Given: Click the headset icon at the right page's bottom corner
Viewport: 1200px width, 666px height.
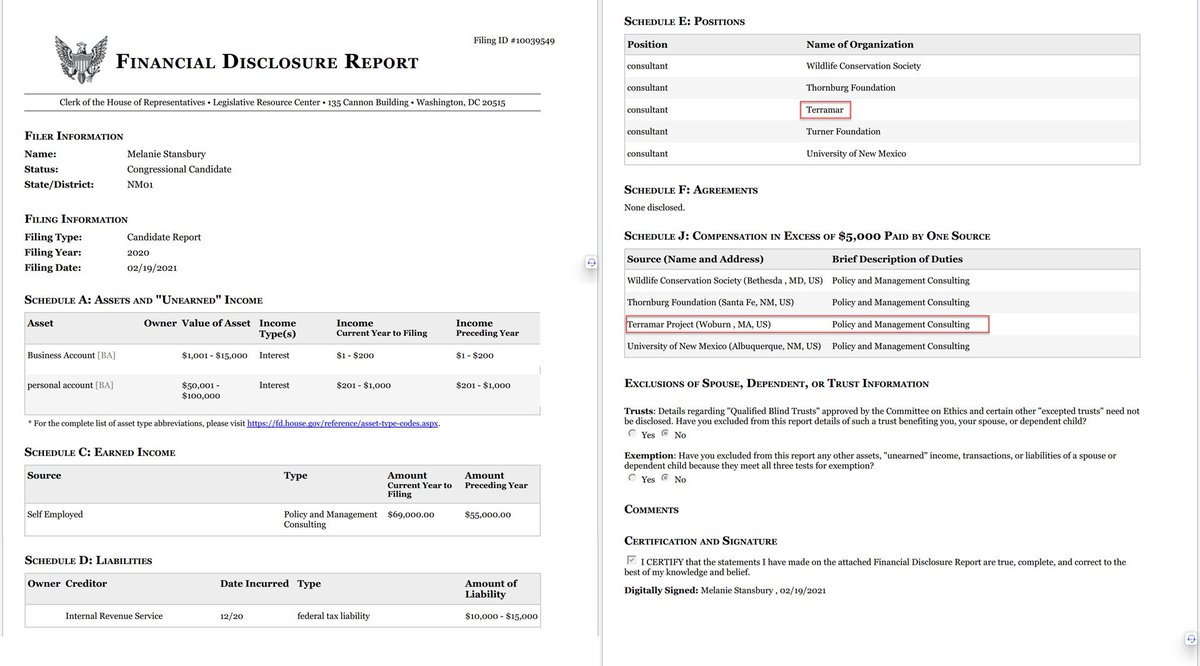Looking at the screenshot, I should point(1189,638).
